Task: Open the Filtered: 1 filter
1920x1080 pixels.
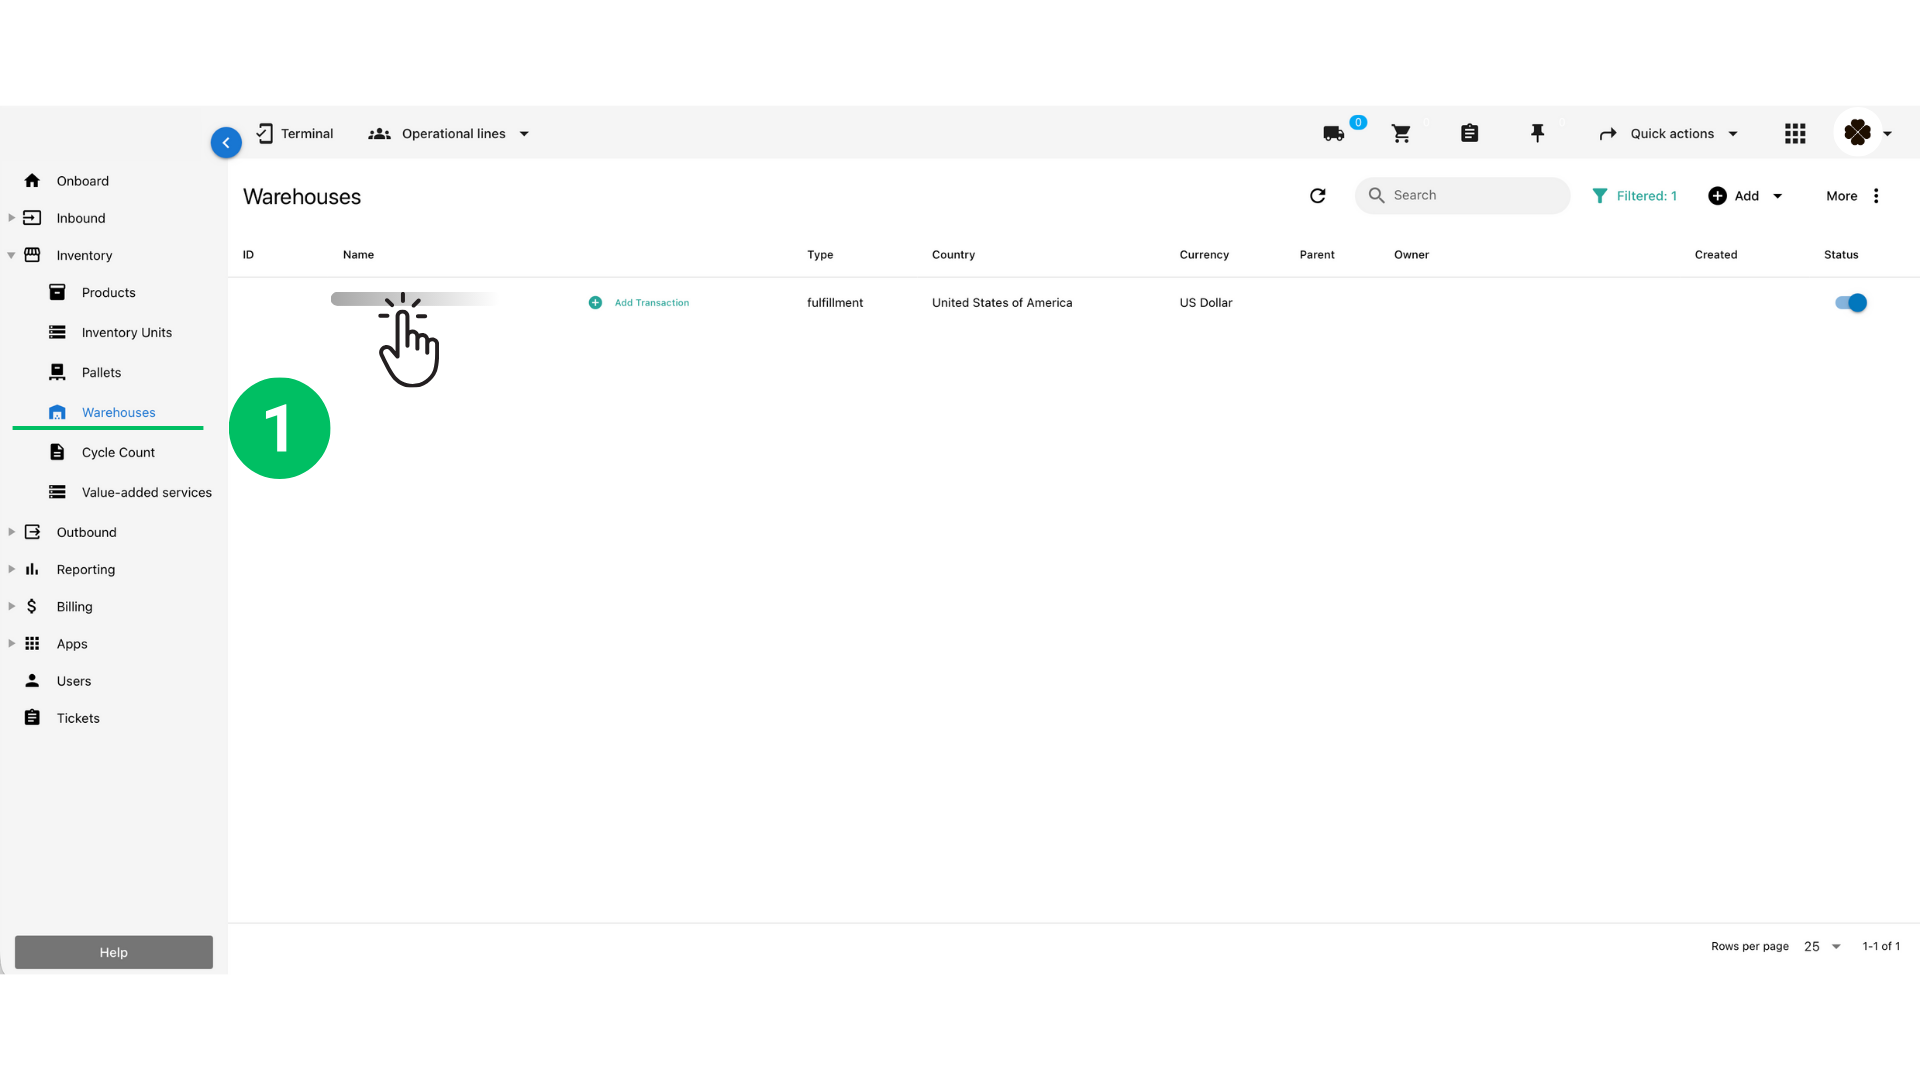Action: click(1634, 196)
